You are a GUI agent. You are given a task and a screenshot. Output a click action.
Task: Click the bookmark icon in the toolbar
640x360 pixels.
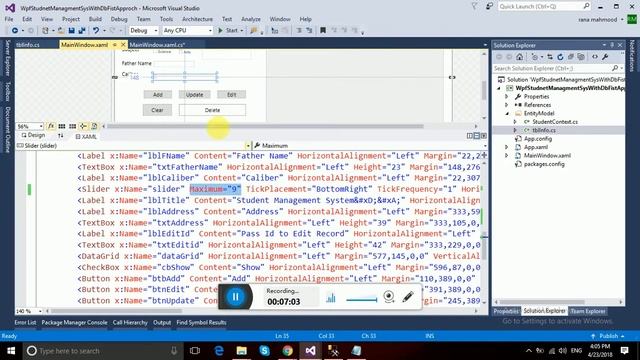click(323, 31)
